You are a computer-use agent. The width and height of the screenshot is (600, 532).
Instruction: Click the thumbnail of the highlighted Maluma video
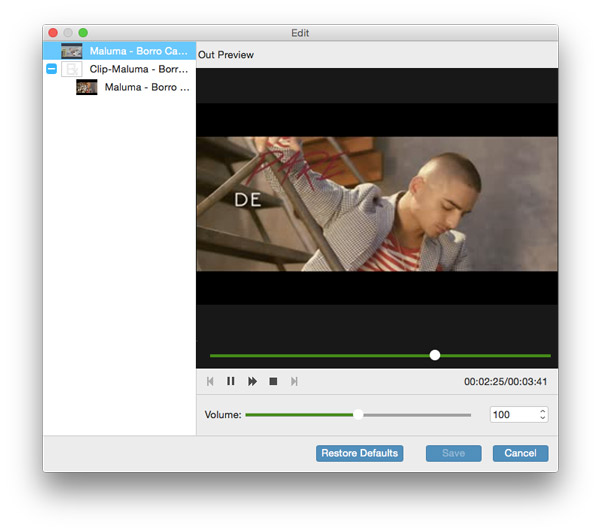[x=72, y=51]
